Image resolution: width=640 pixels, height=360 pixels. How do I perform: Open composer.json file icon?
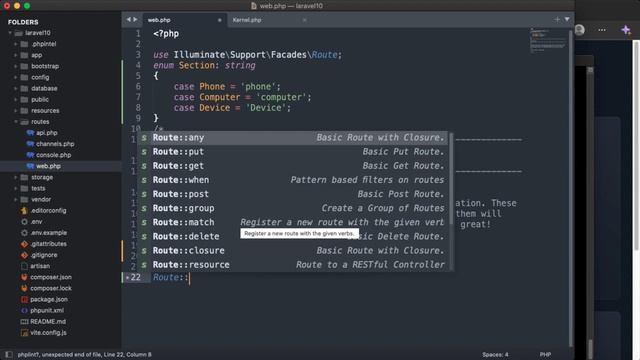(x=24, y=277)
